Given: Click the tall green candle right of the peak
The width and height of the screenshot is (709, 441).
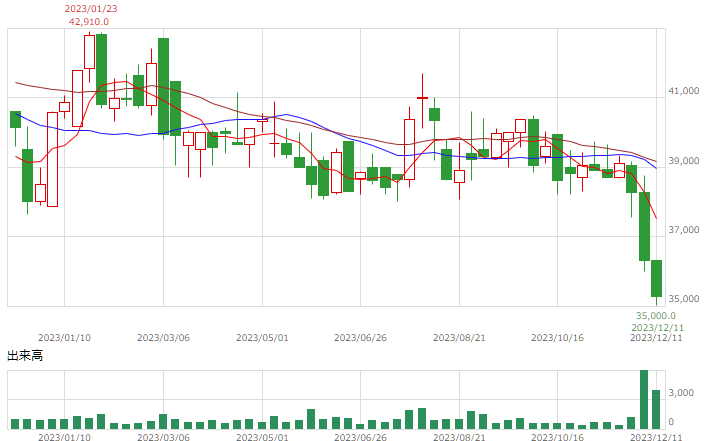Looking at the screenshot, I should 101,69.
